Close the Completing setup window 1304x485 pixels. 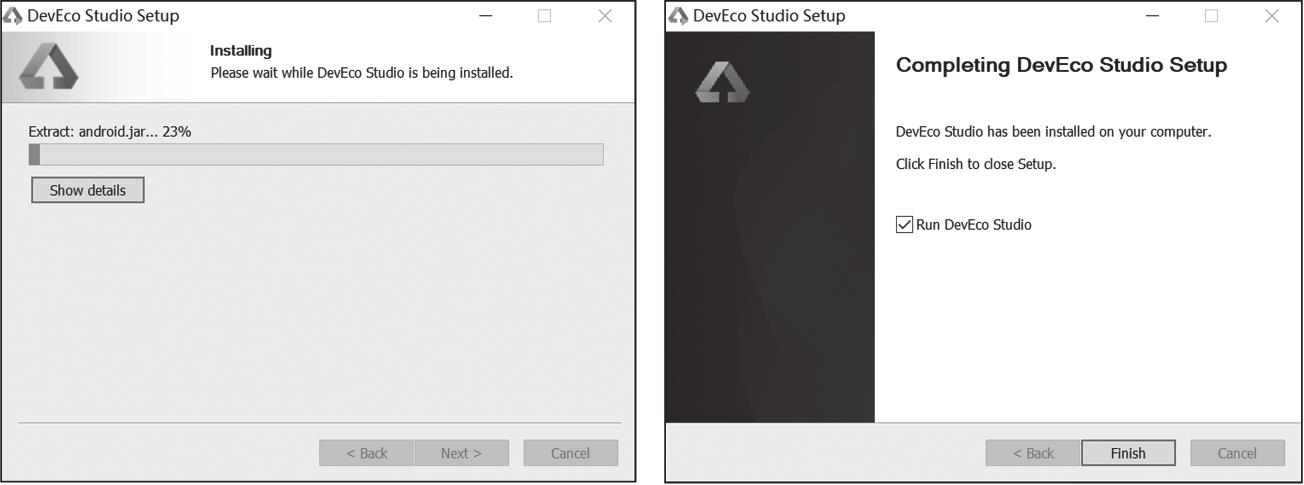[x=1271, y=16]
